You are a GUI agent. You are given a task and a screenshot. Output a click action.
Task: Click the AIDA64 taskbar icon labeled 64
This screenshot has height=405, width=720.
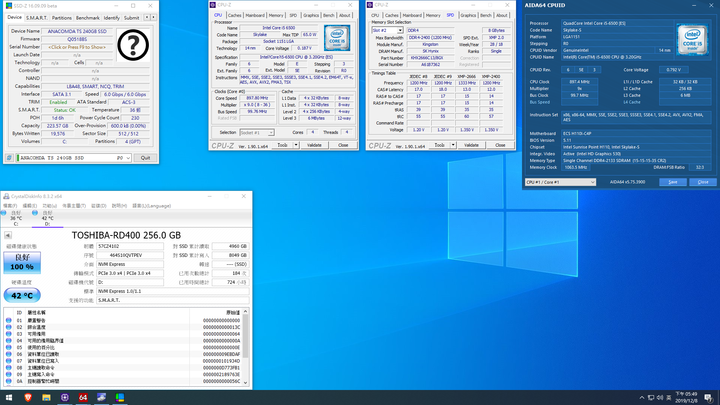83,398
